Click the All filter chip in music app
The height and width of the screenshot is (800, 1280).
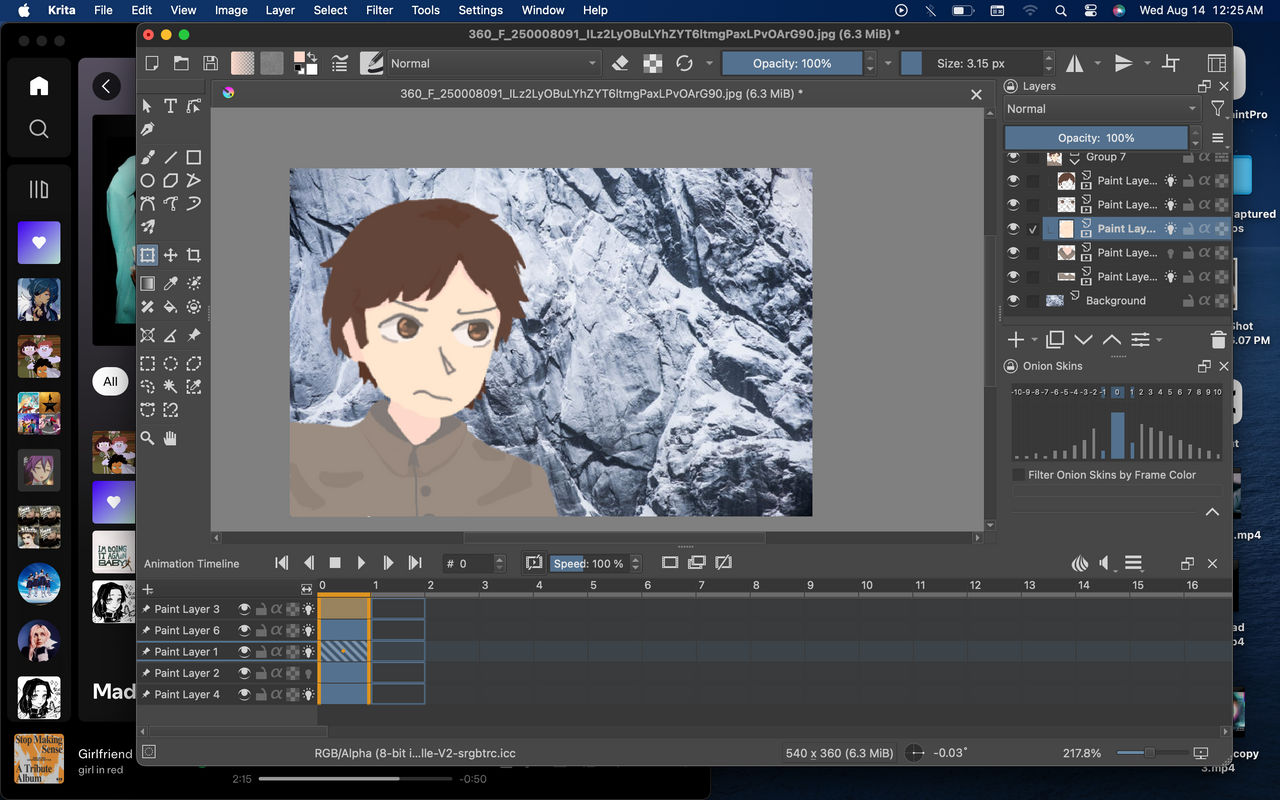pyautogui.click(x=110, y=381)
